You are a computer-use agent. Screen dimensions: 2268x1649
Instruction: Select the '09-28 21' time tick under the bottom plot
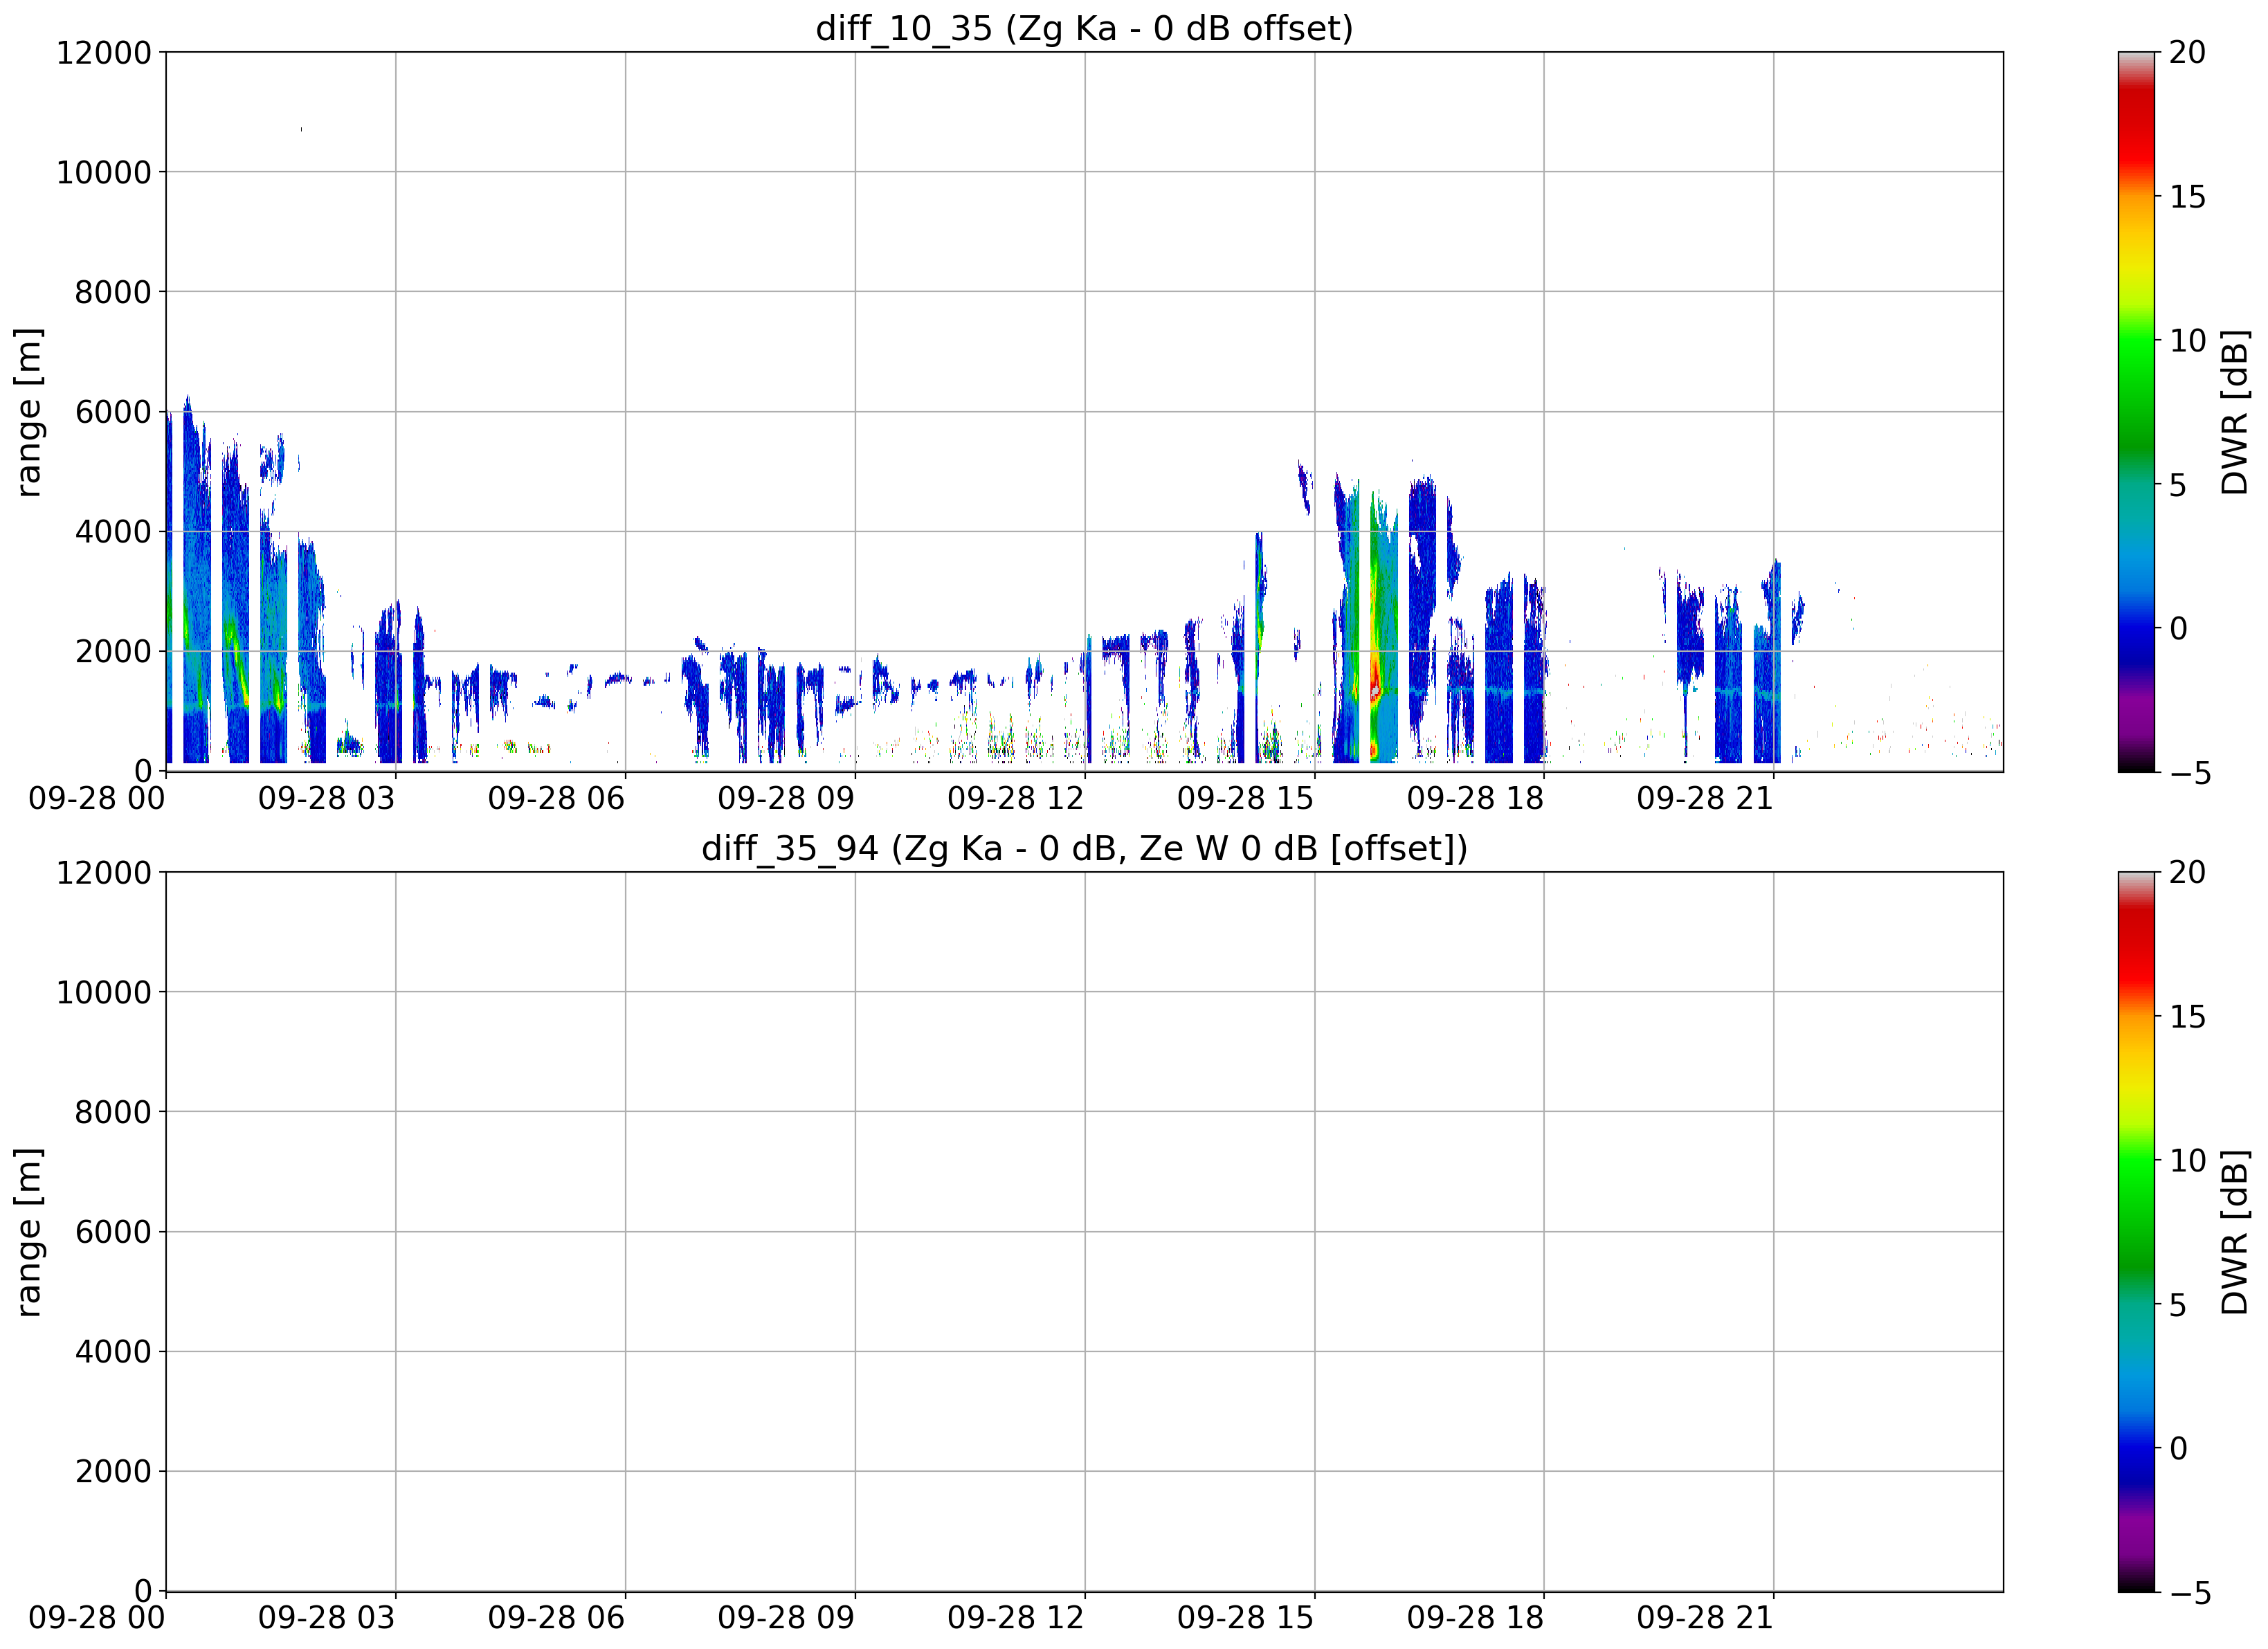click(1705, 1618)
